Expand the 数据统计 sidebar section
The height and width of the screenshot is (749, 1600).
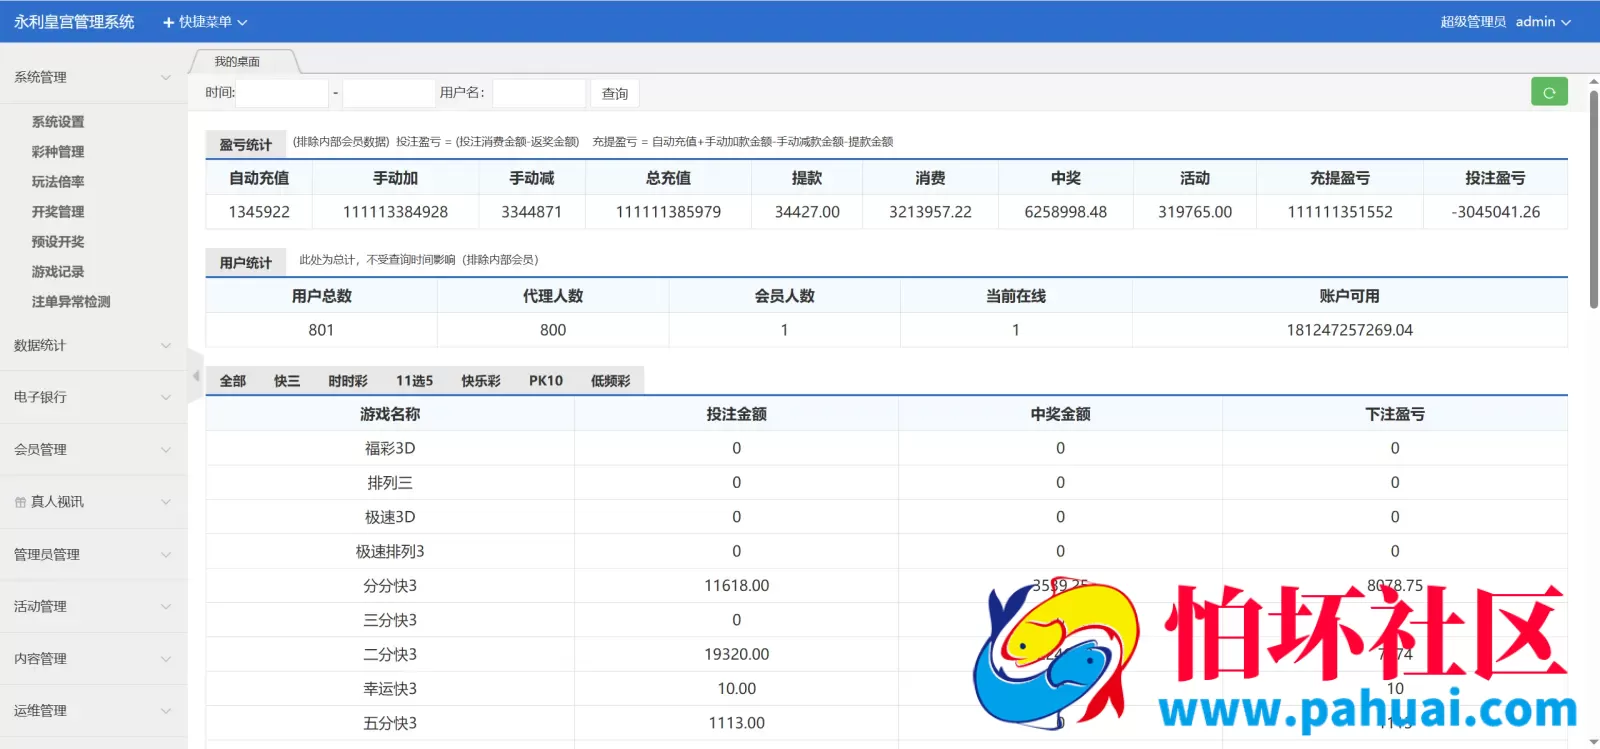(x=93, y=345)
